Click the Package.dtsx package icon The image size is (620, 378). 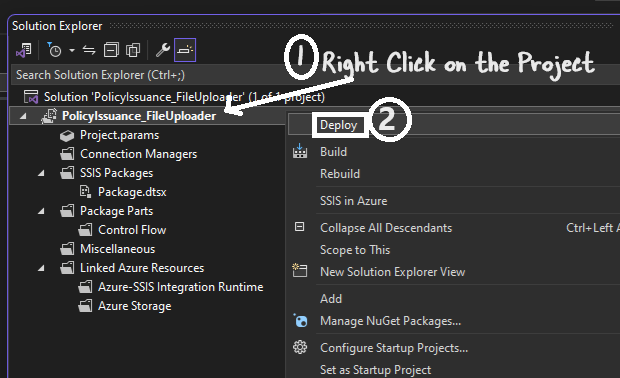(x=85, y=191)
